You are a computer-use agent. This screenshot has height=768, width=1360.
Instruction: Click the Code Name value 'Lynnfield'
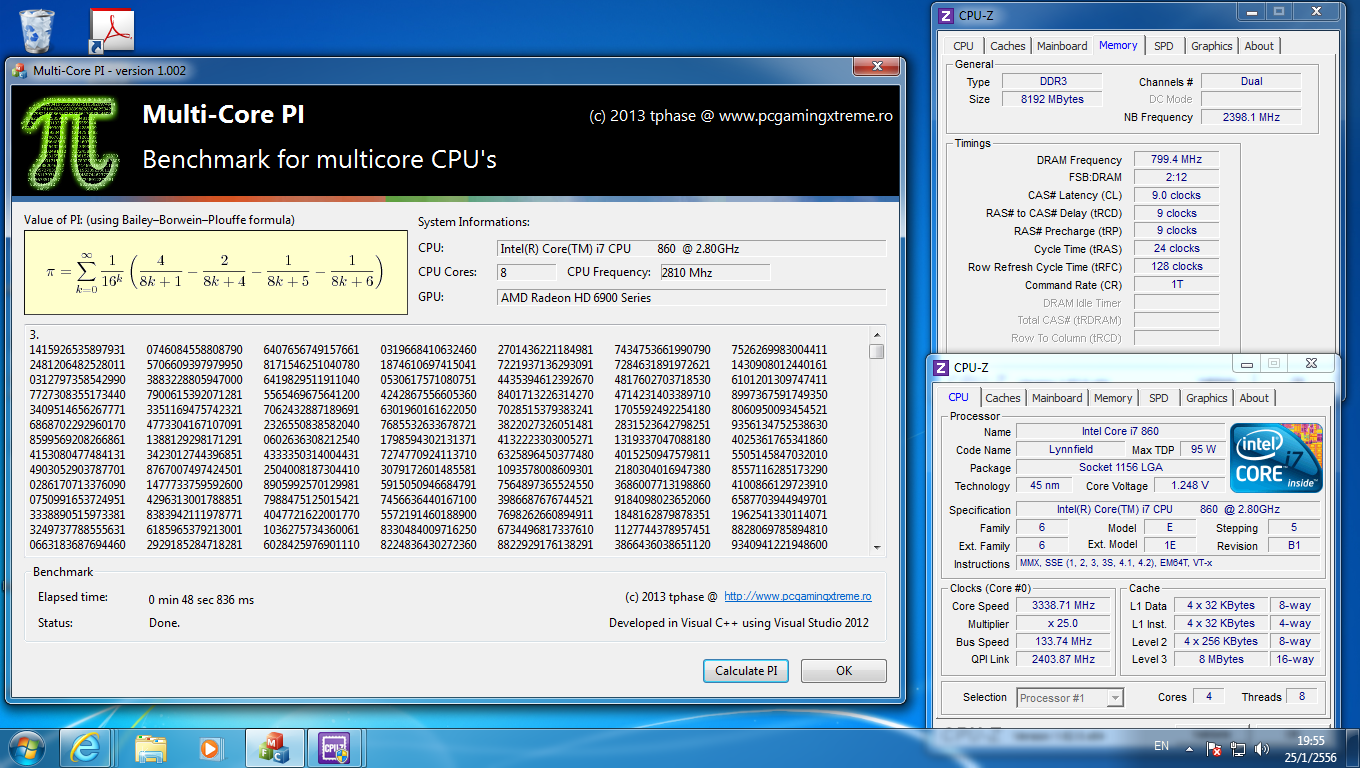(x=1071, y=450)
